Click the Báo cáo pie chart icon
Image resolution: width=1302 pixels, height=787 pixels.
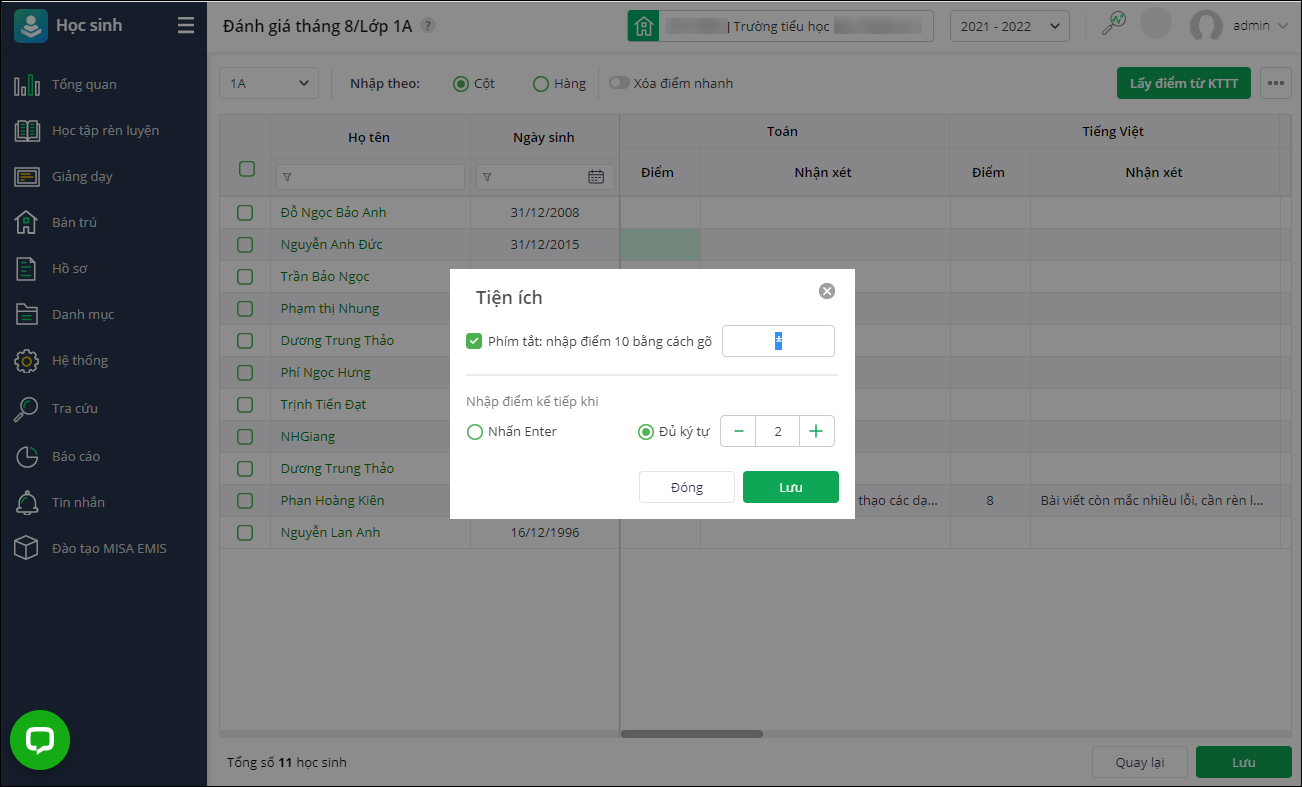[x=27, y=457]
